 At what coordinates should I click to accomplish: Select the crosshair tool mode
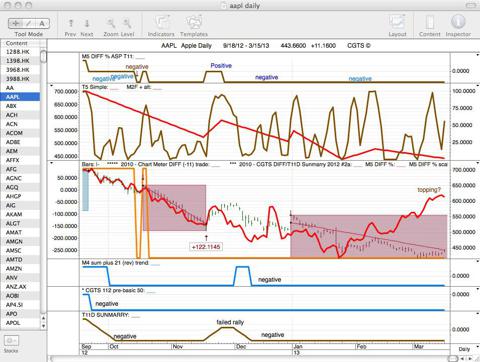(15, 23)
